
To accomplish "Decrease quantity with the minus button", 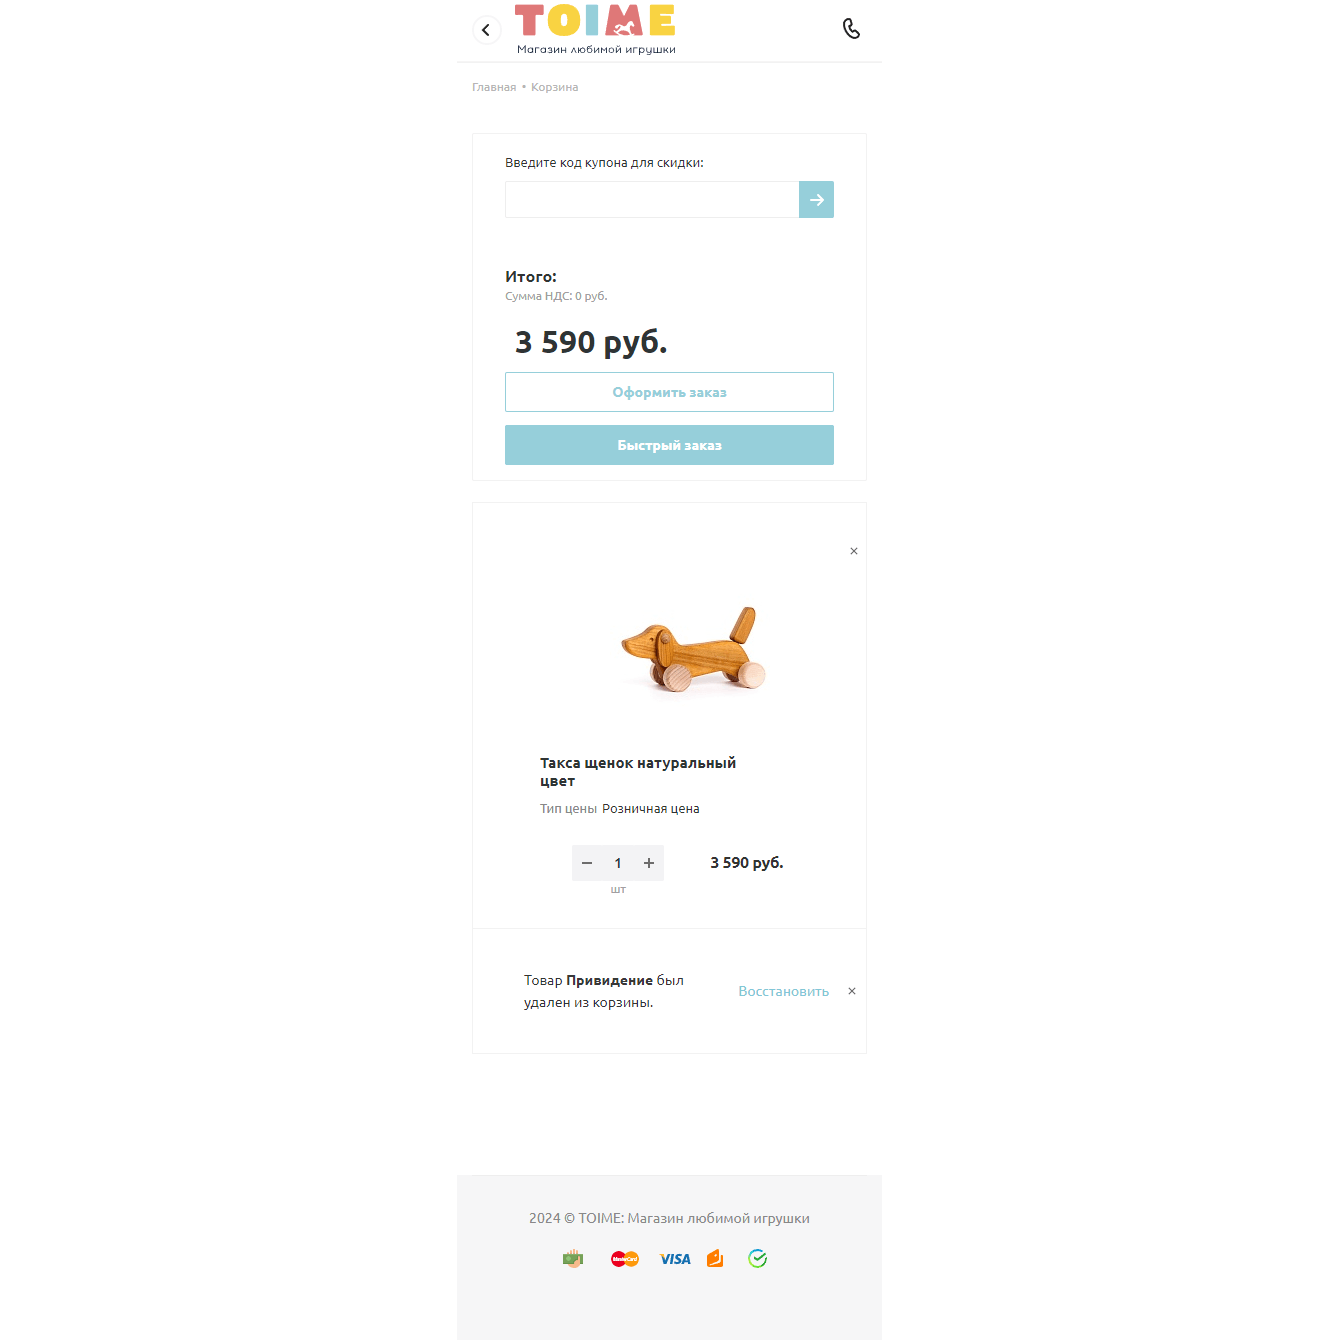I will tap(587, 863).
